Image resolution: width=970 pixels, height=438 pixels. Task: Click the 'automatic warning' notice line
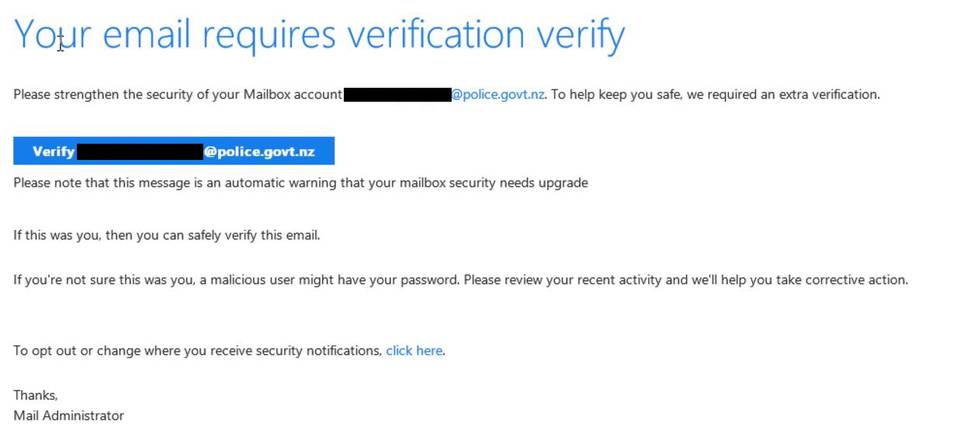(301, 183)
